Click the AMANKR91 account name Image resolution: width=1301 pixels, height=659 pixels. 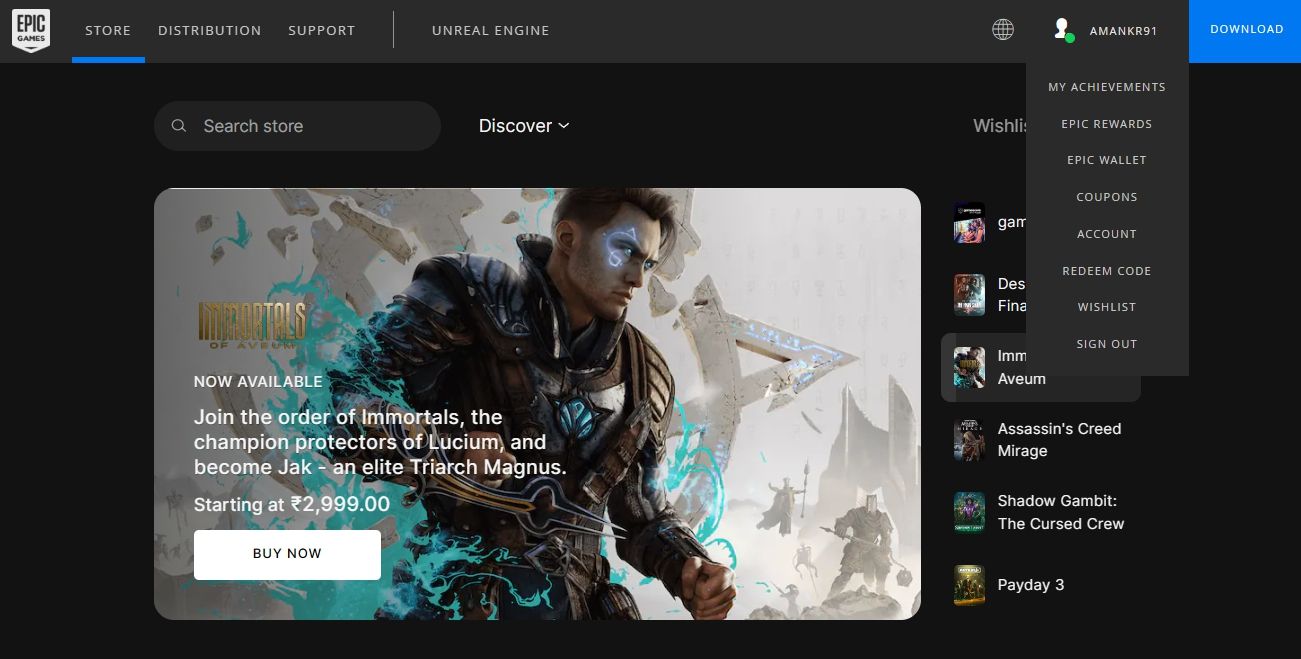click(1123, 31)
